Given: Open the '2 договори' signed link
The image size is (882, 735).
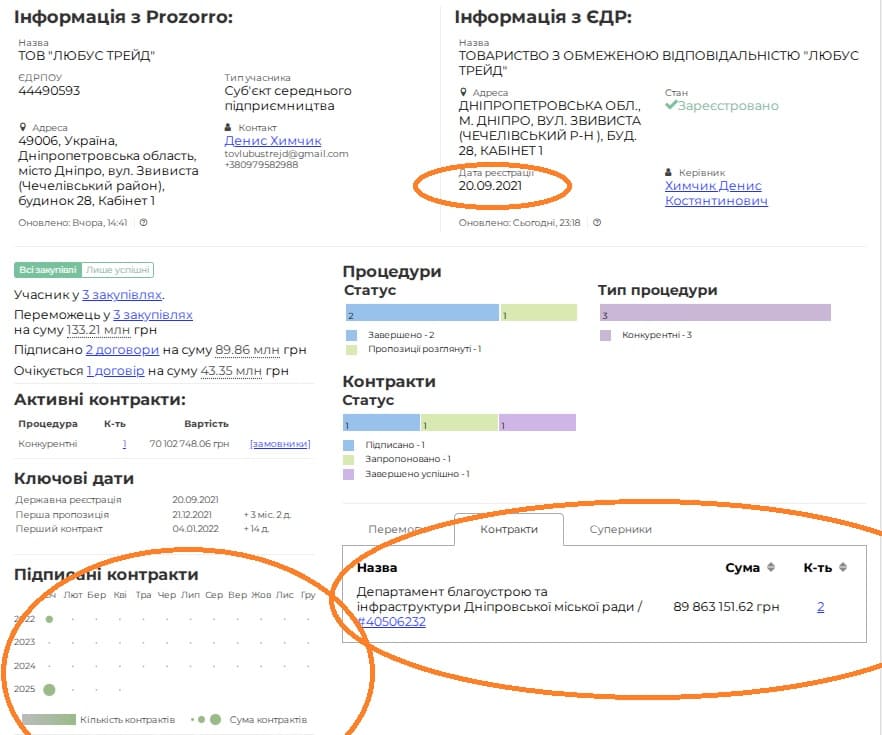Looking at the screenshot, I should coord(122,350).
